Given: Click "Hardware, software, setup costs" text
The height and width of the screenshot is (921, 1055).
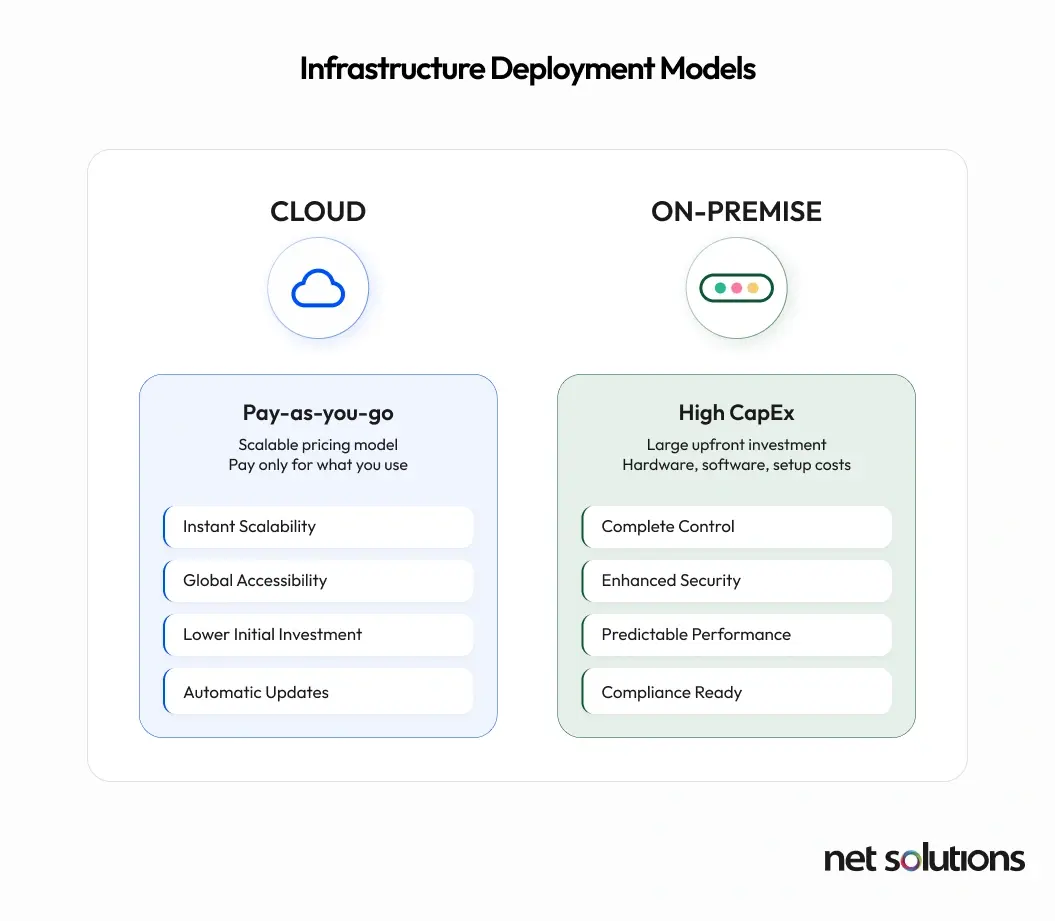Looking at the screenshot, I should pos(736,465).
